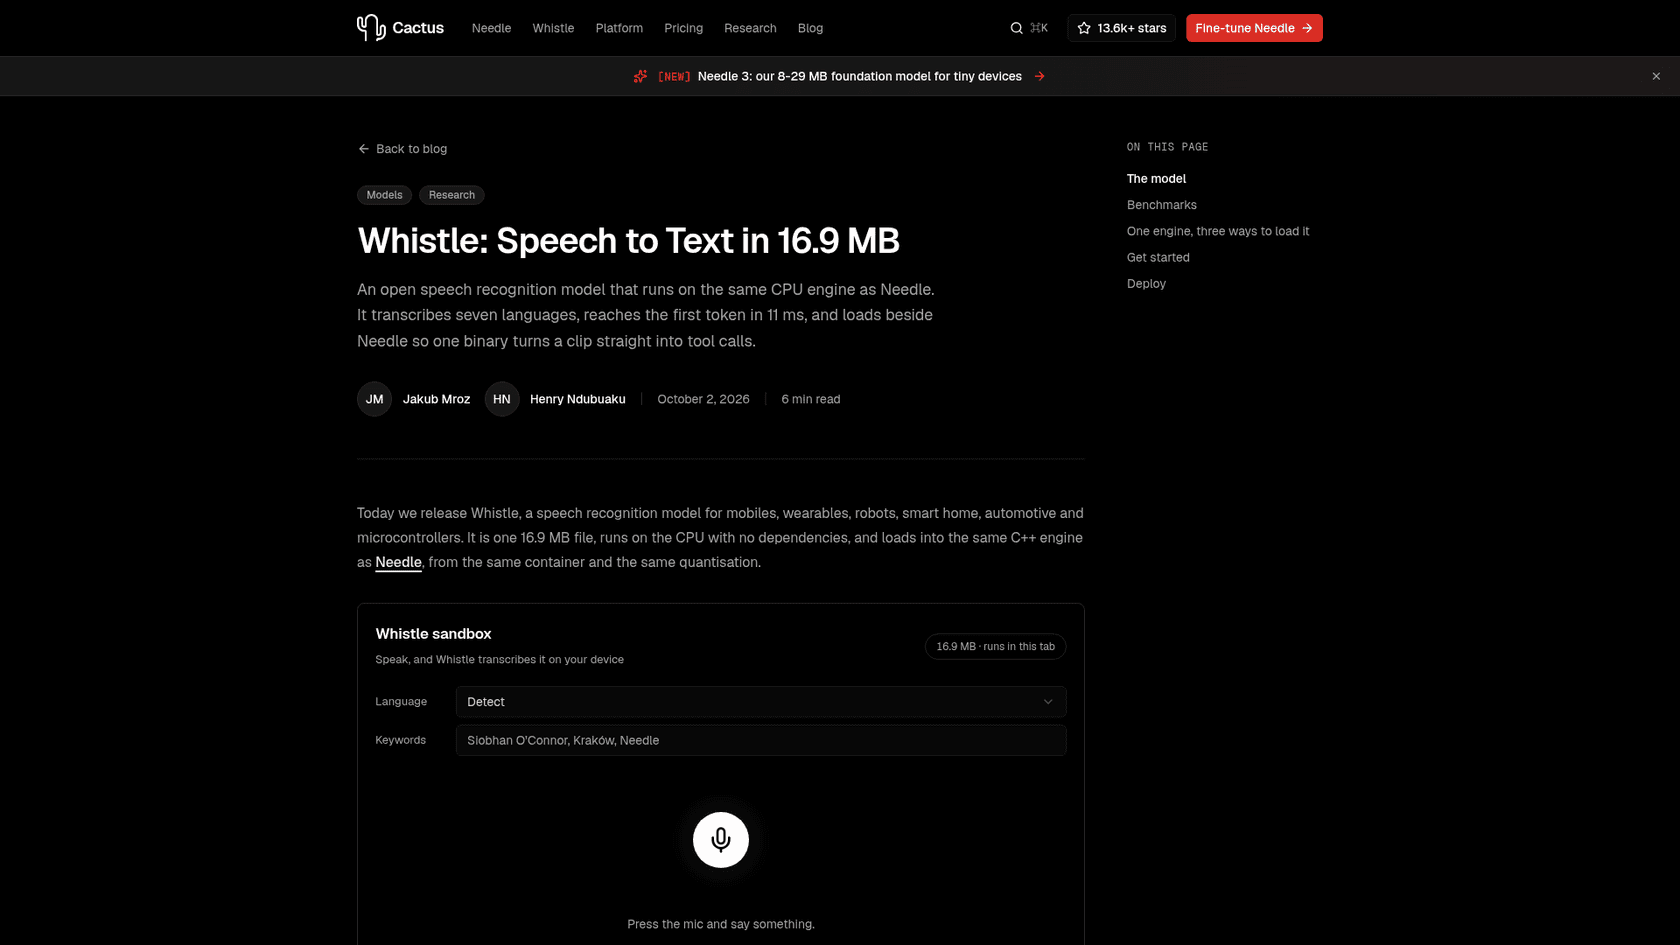Screen dimensions: 1680x945
Task: Click the Cactus logo icon
Action: pyautogui.click(x=371, y=28)
